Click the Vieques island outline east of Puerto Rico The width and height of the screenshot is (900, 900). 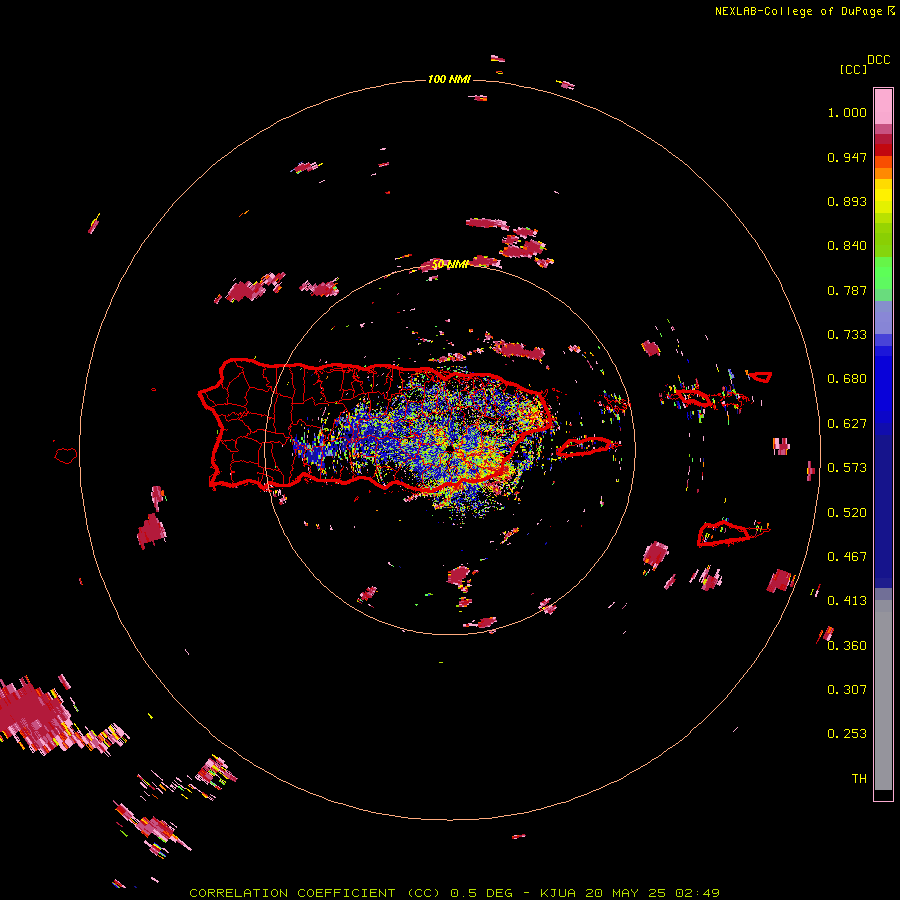[585, 447]
